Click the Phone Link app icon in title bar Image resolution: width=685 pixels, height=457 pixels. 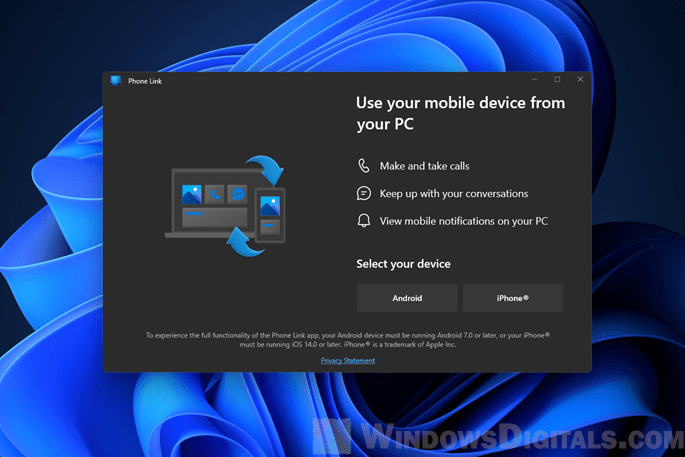click(x=115, y=80)
